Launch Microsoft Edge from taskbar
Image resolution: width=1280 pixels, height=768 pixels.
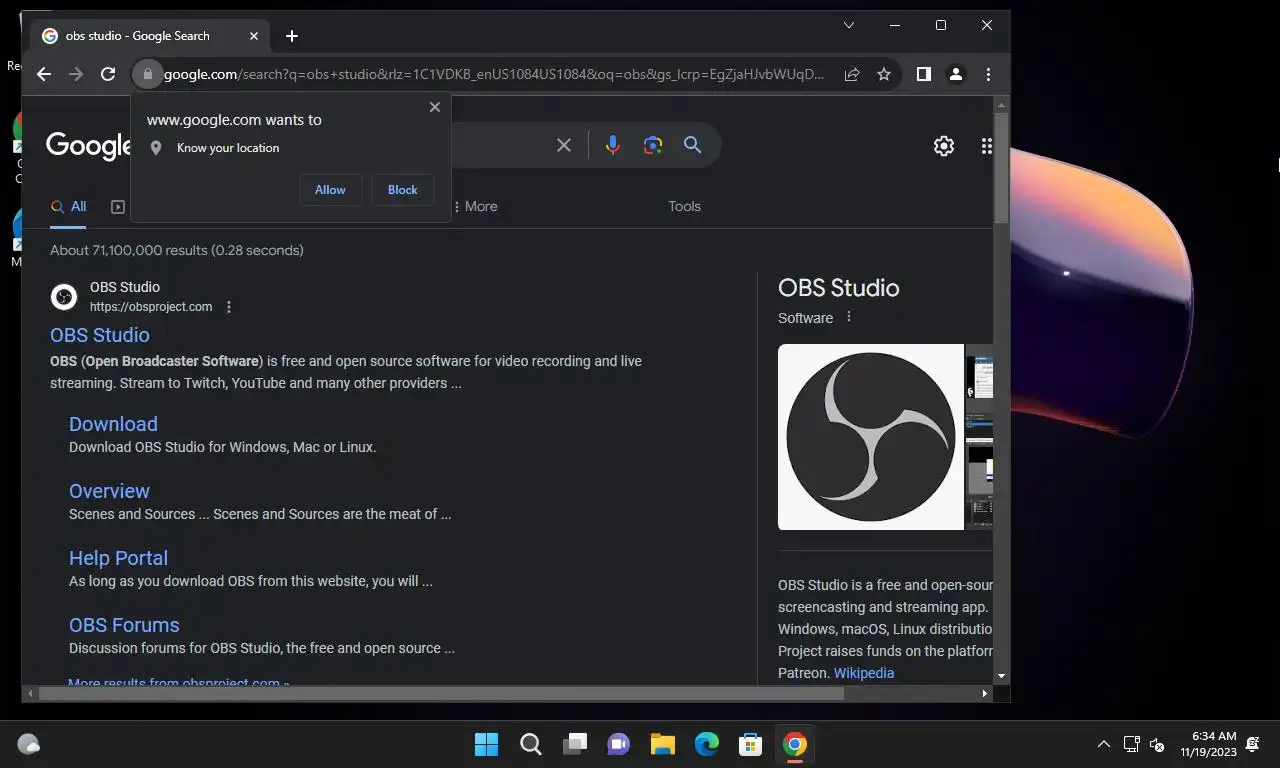(707, 744)
